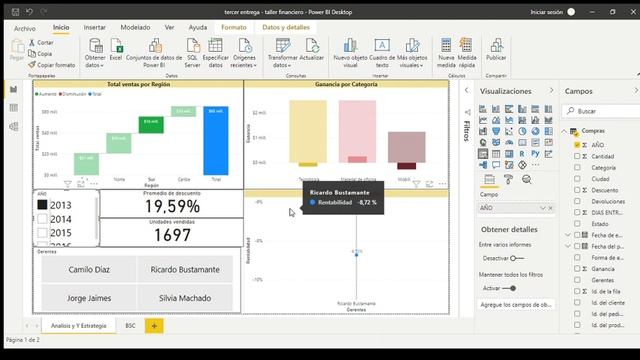Click Iniciar sesión
This screenshot has width=640, height=360.
tap(547, 12)
